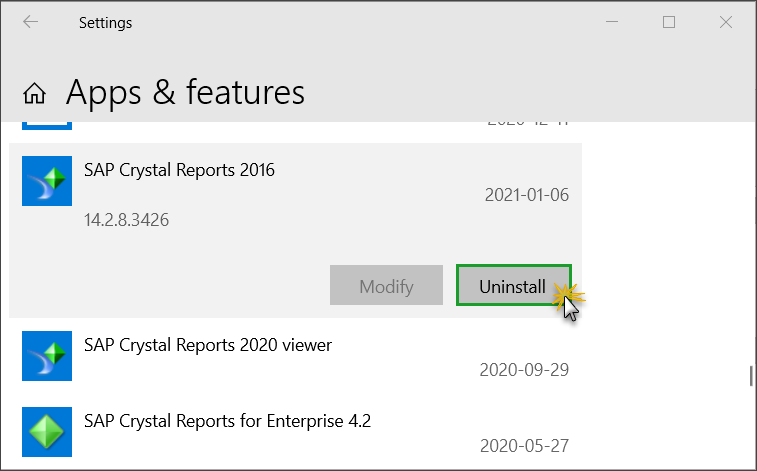Grab the vertical scrollbar thumb of the apps list
This screenshot has height=471, width=757.
click(751, 375)
